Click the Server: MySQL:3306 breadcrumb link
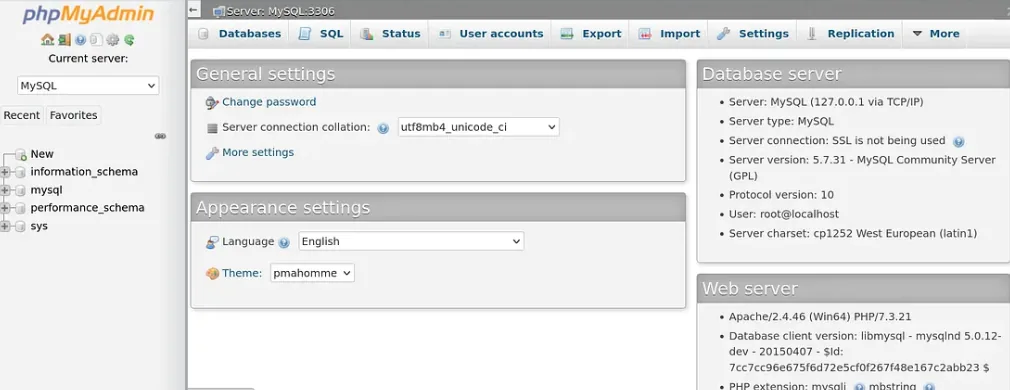 [x=281, y=12]
